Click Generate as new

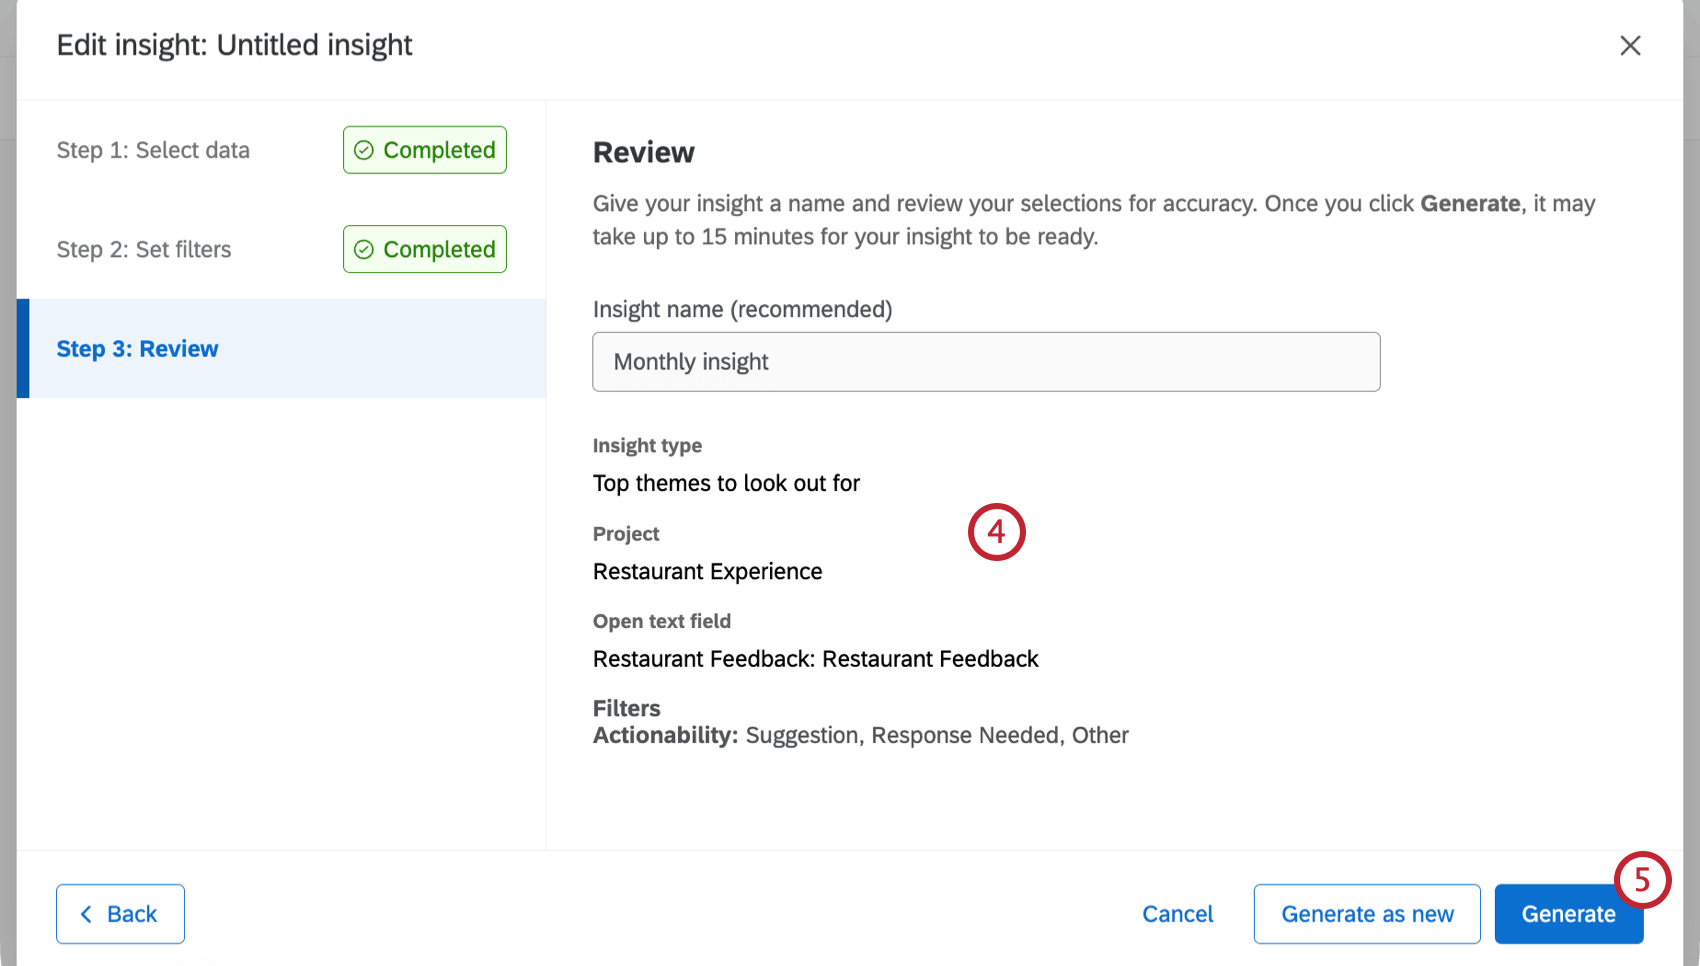pyautogui.click(x=1367, y=913)
